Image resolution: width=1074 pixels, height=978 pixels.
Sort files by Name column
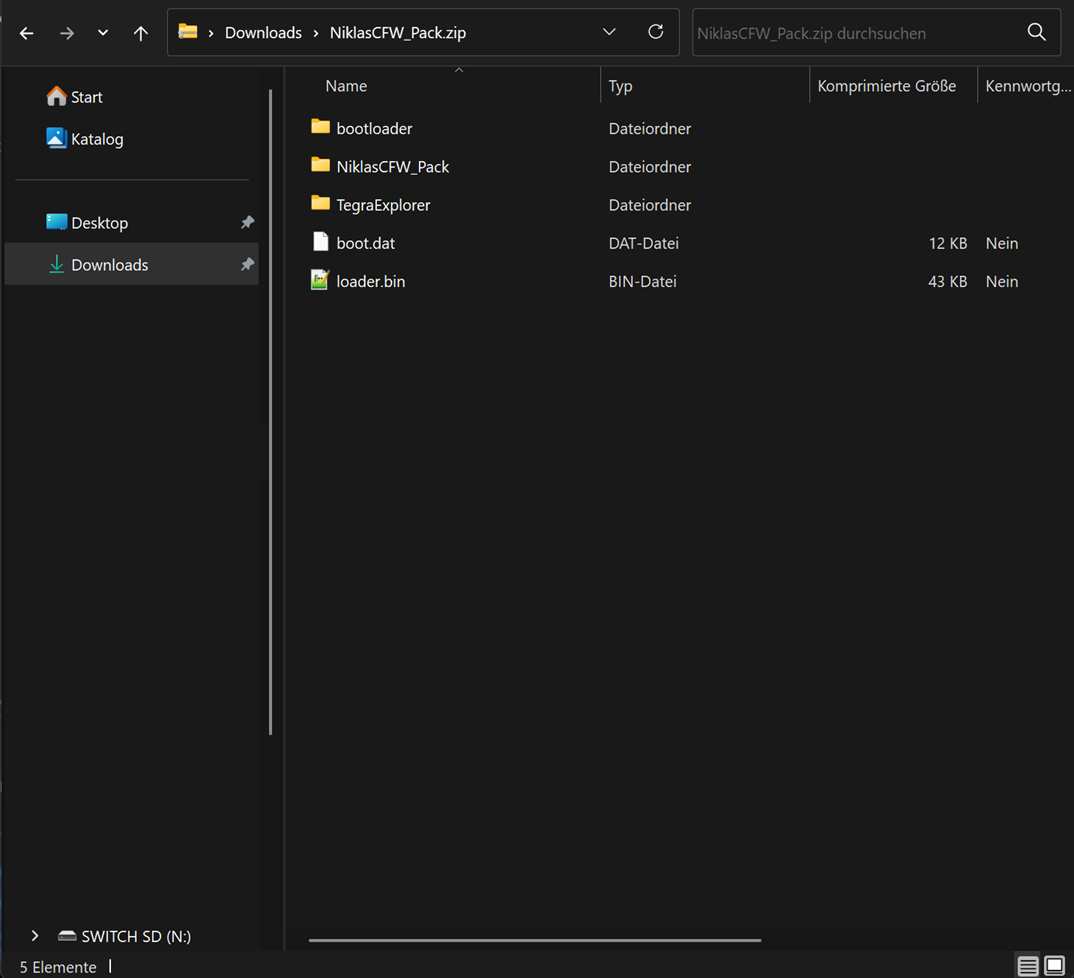(346, 86)
